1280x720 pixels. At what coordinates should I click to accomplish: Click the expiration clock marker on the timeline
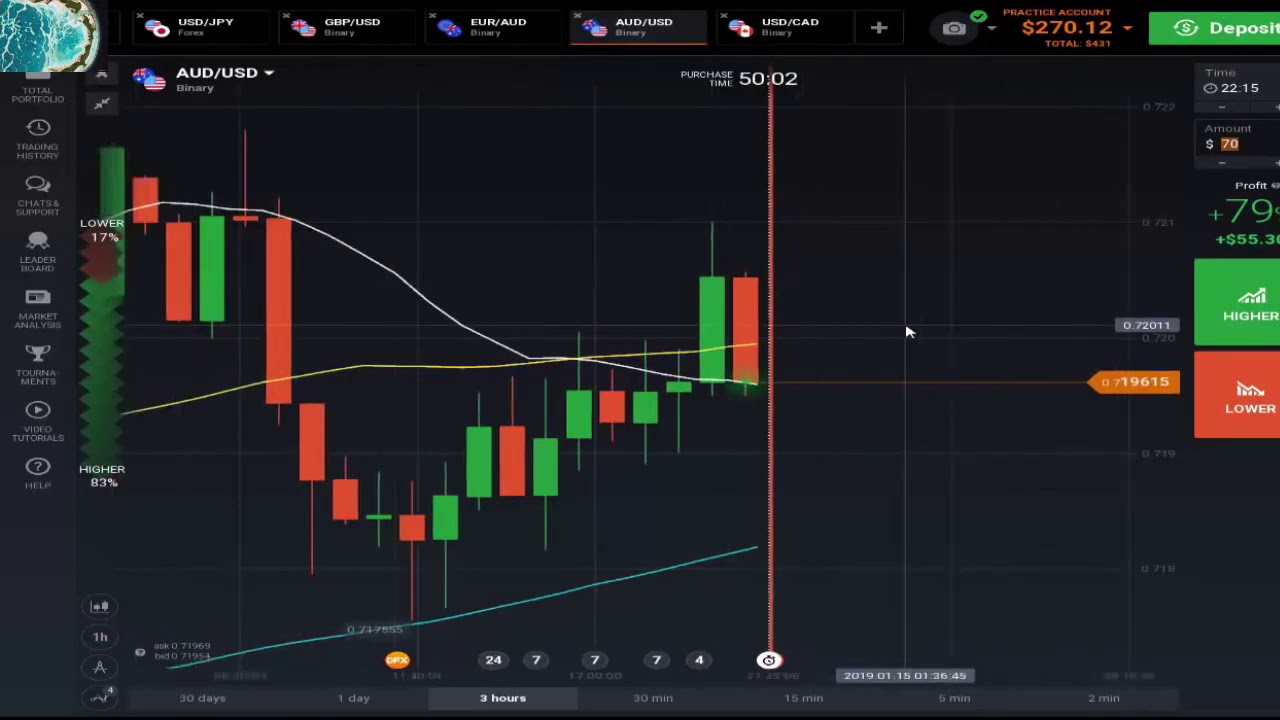[769, 660]
